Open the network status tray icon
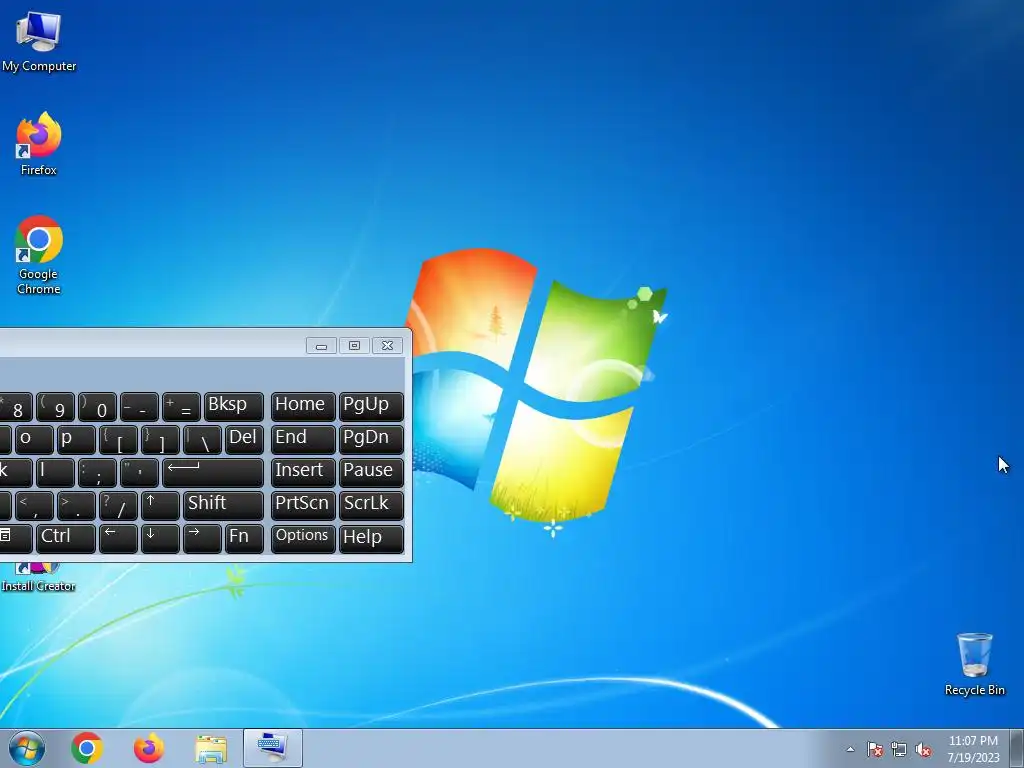1024x768 pixels. point(899,750)
